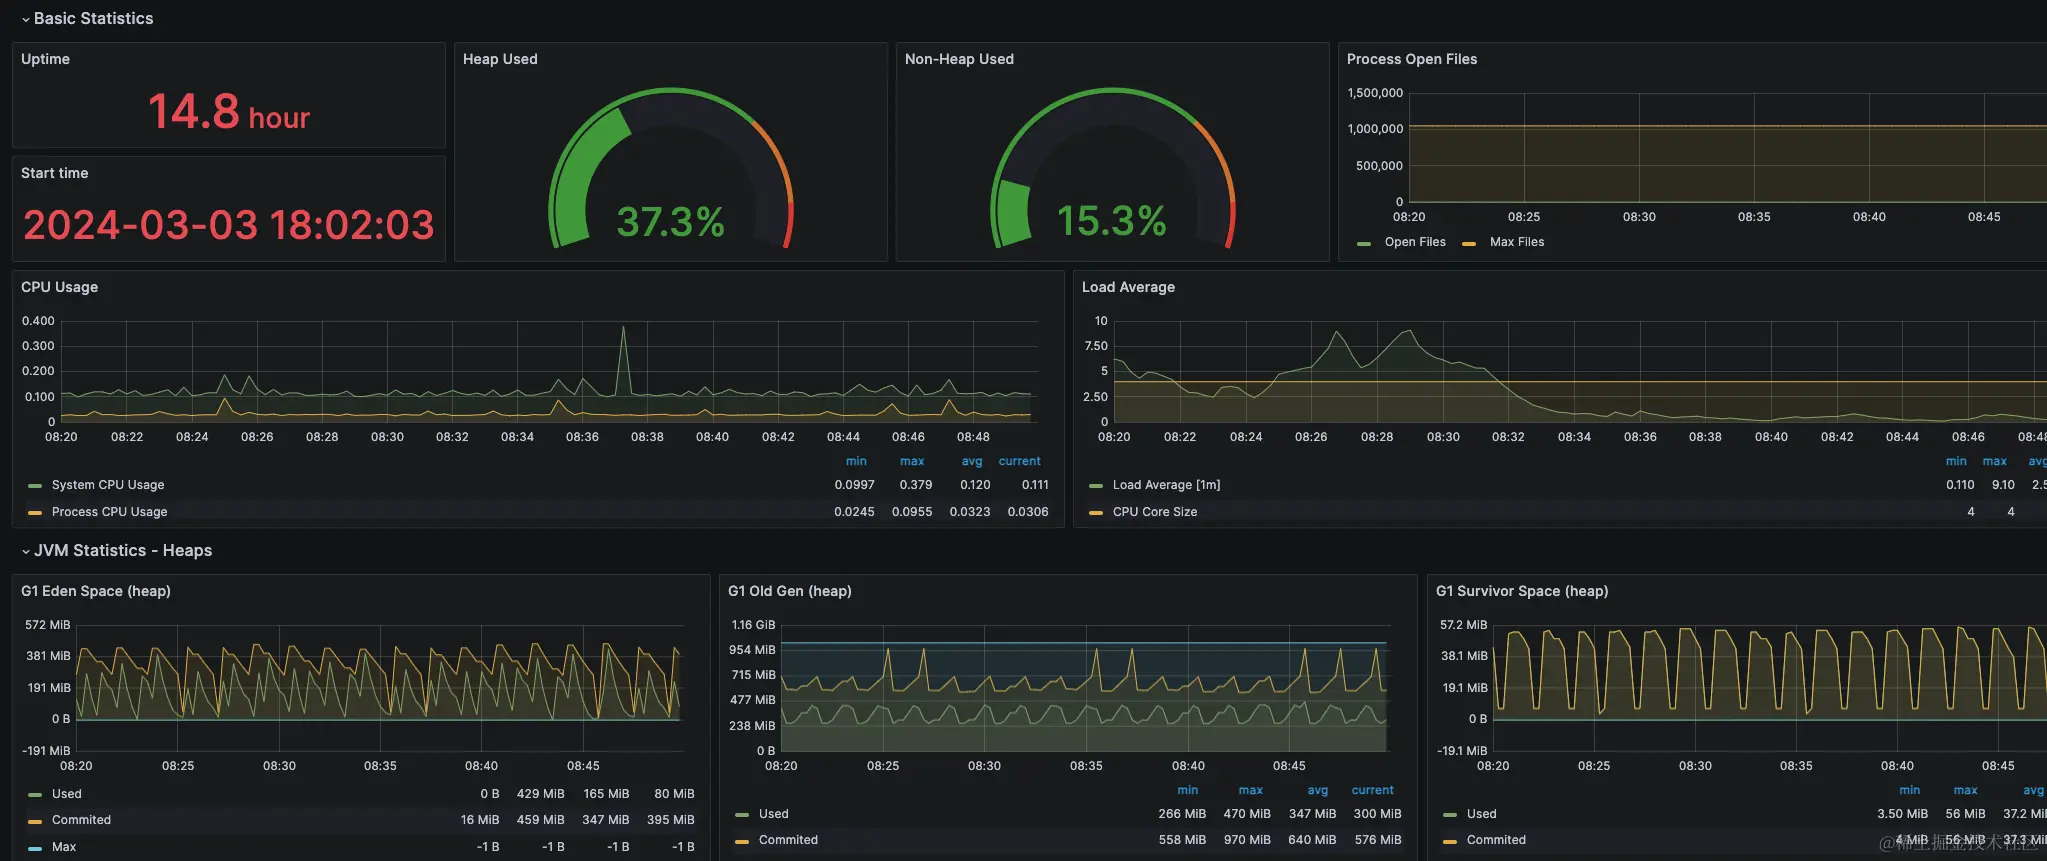The height and width of the screenshot is (861, 2047).
Task: Toggle Commited series in G1 Old Gen legend
Action: (x=788, y=840)
